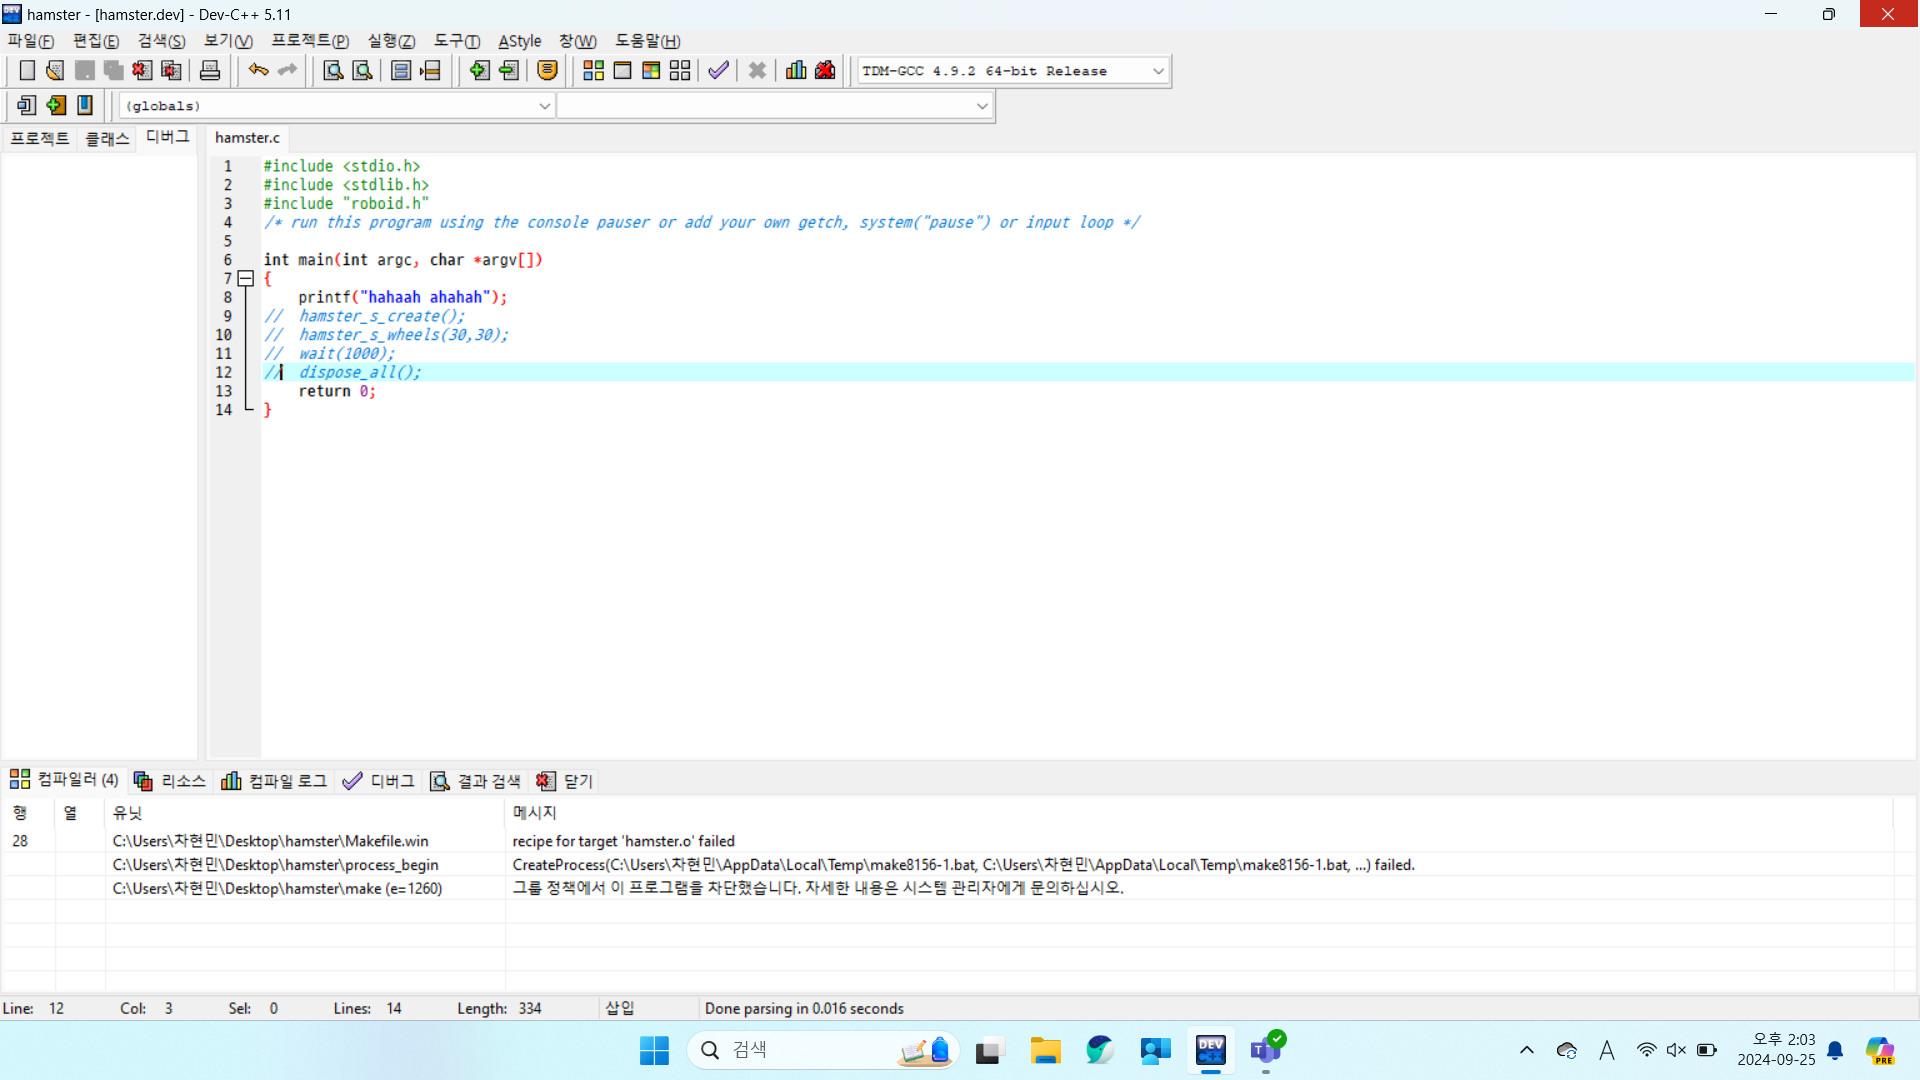Select the Makefile.win error row
This screenshot has height=1080, width=1920.
(270, 841)
